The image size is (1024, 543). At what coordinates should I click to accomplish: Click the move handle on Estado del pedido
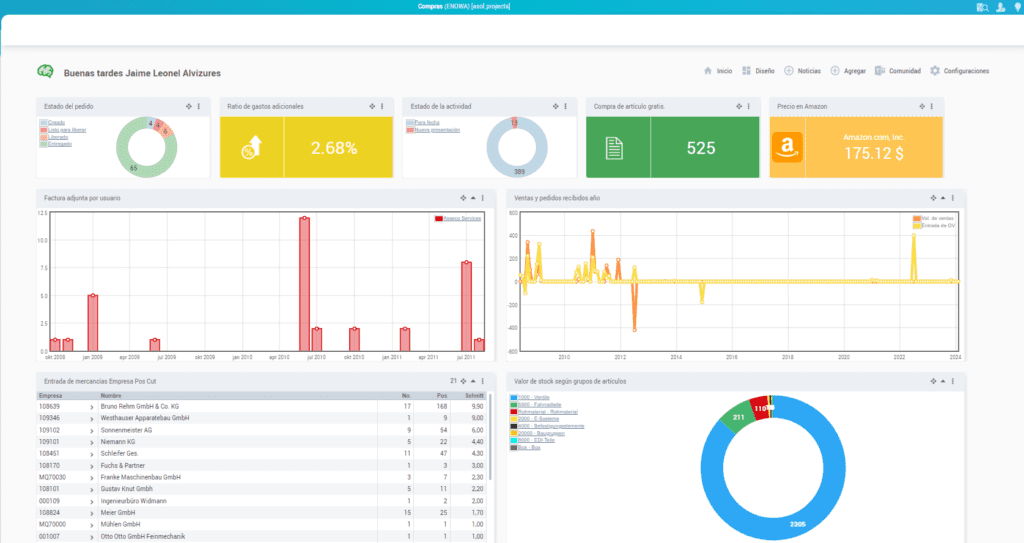188,106
